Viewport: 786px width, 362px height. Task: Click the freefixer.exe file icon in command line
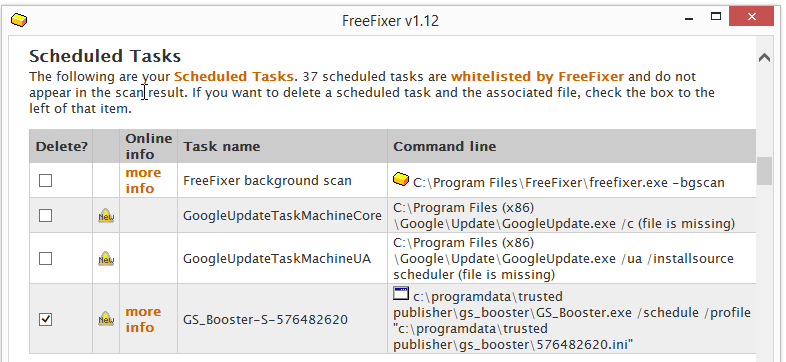[x=401, y=178]
